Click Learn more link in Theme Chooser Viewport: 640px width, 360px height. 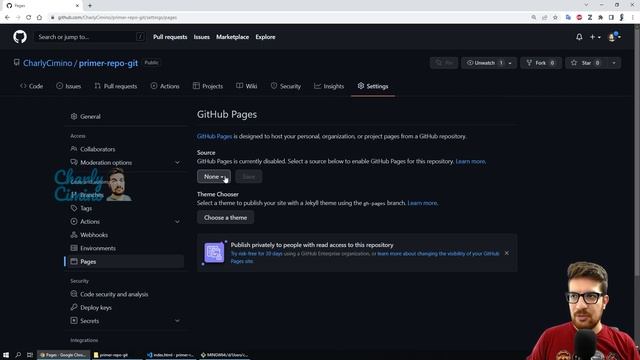(x=422, y=203)
